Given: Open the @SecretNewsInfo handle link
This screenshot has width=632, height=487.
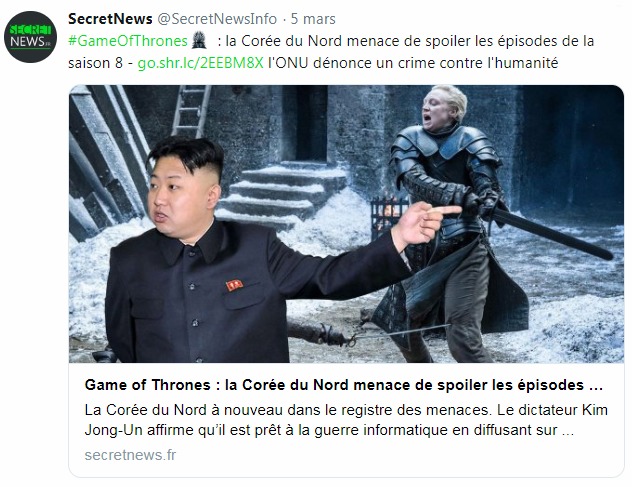Looking at the screenshot, I should coord(217,19).
